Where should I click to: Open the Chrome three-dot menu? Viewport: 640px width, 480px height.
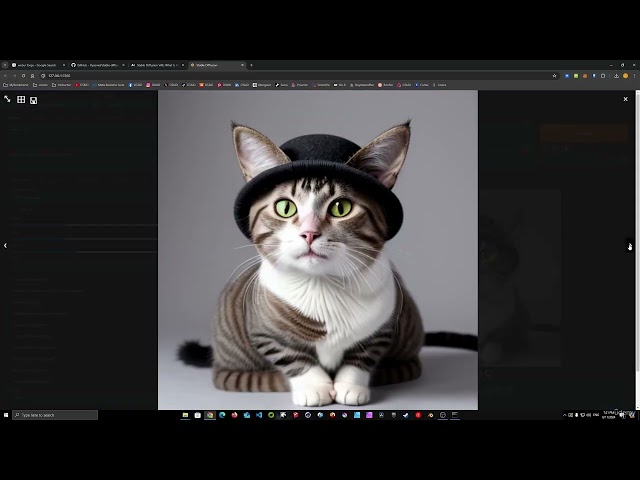634,76
